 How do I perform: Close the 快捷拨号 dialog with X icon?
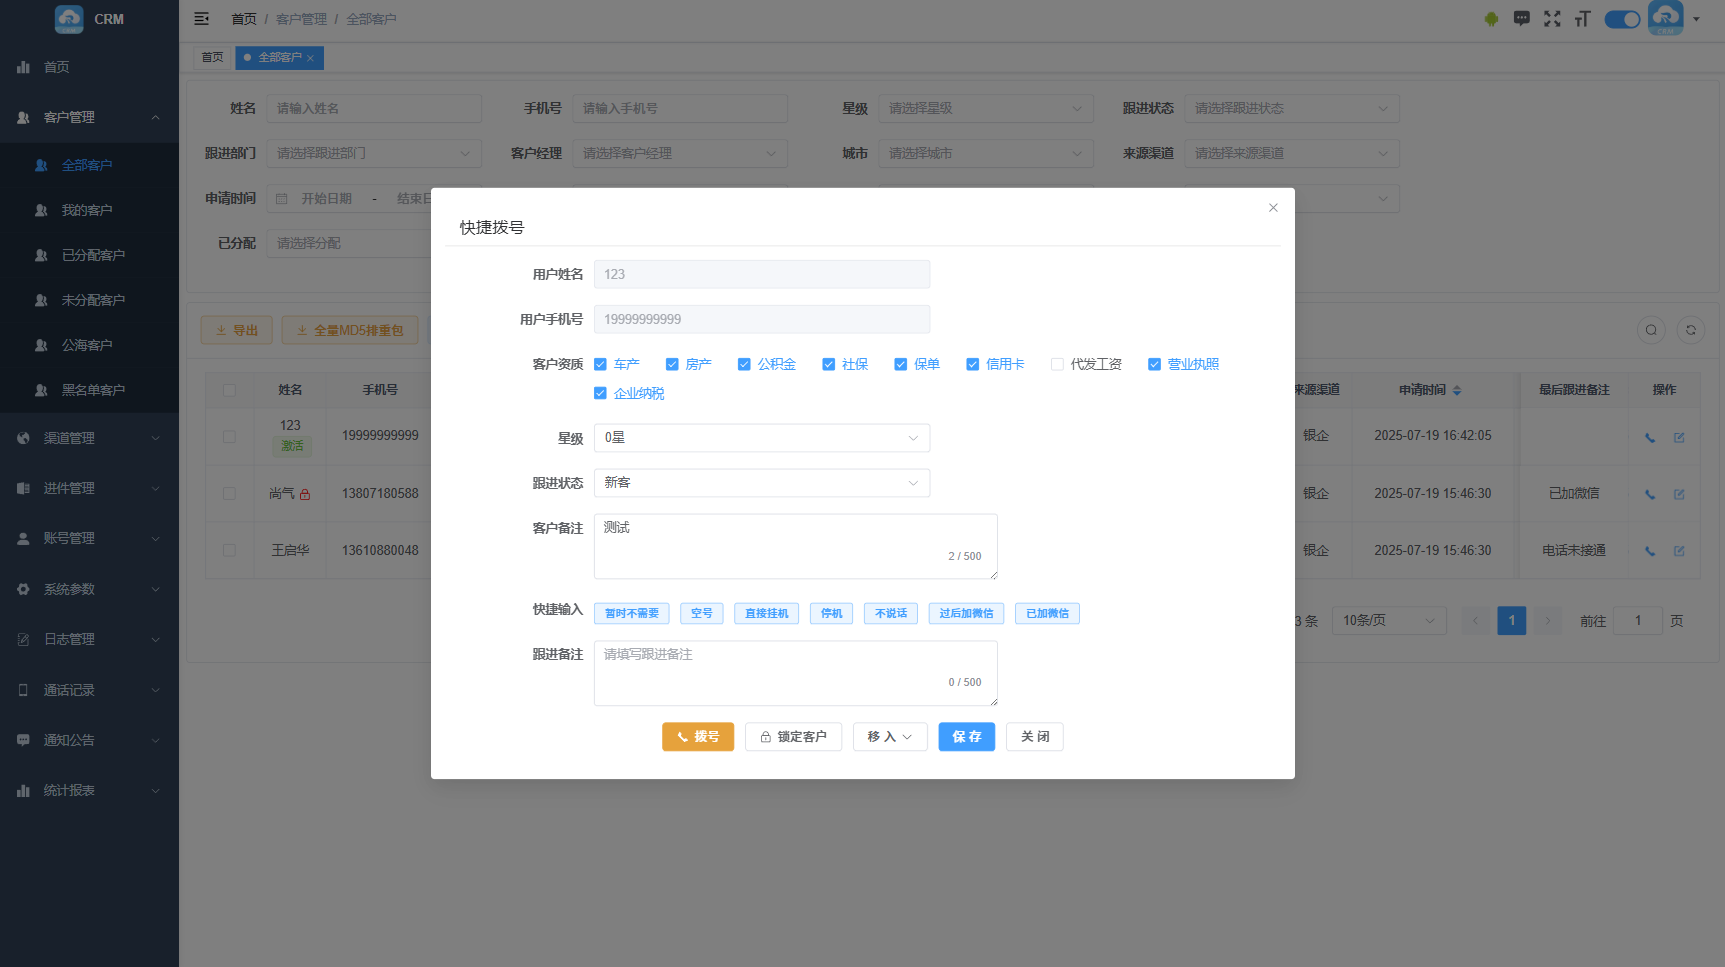tap(1273, 208)
